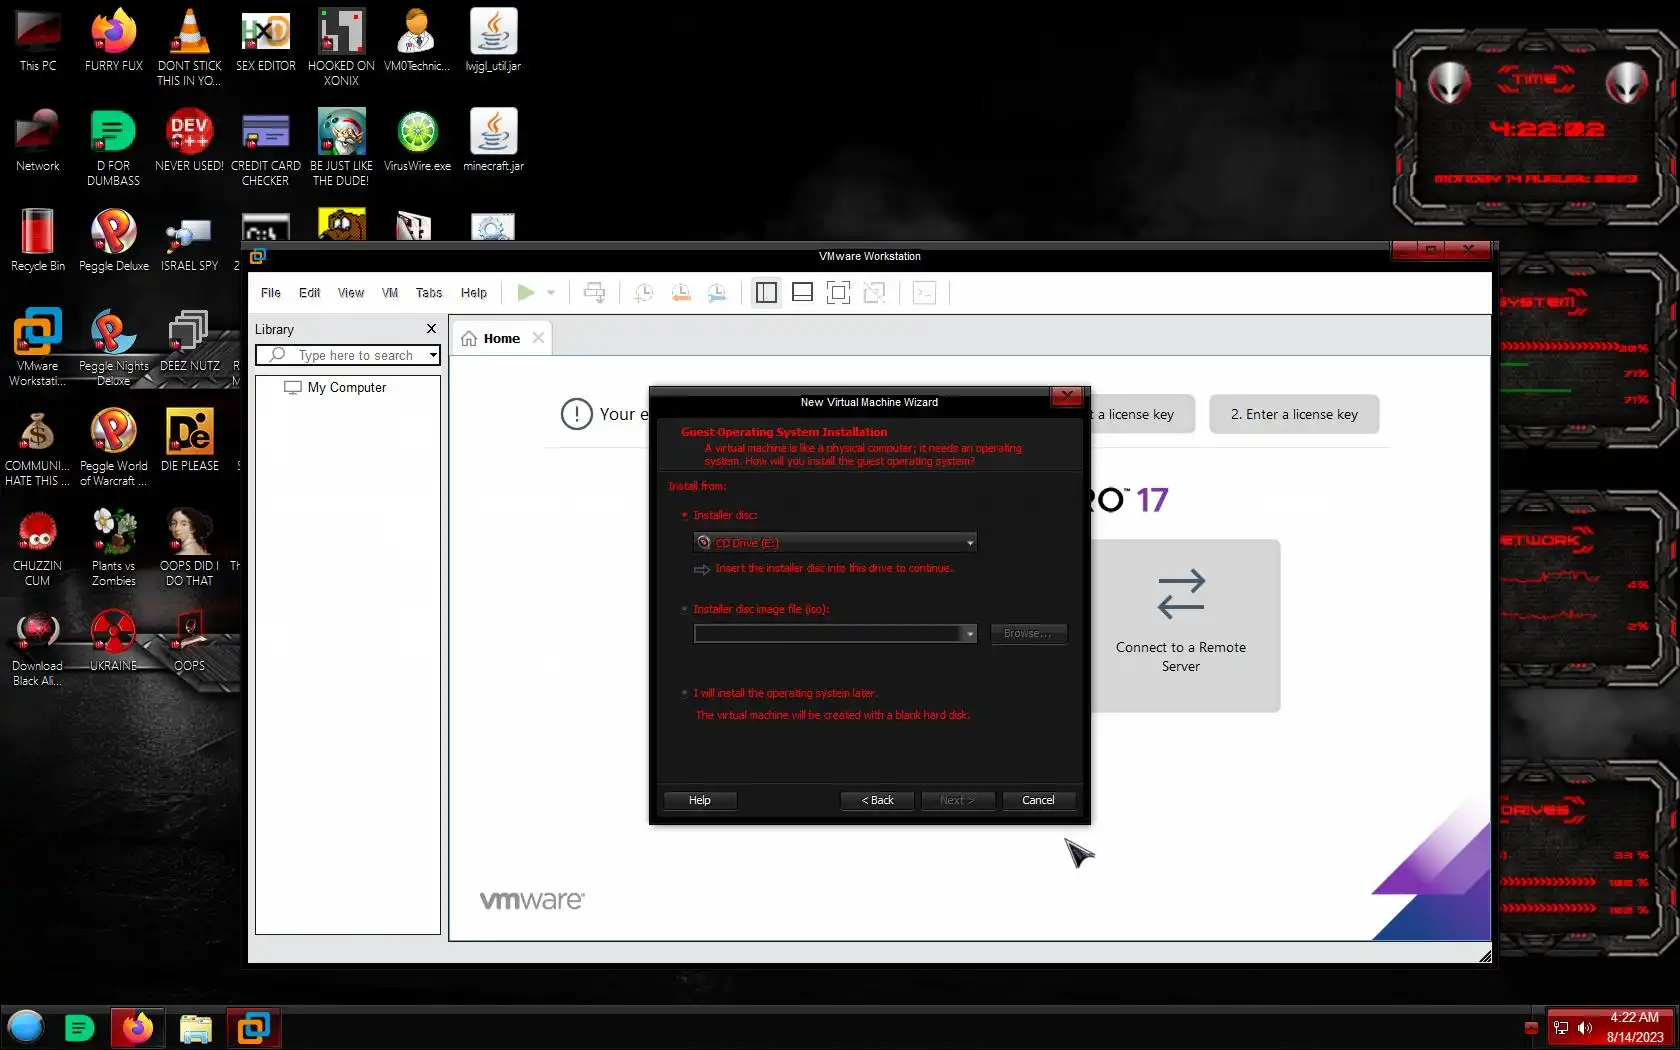Open the VM menu

tap(390, 293)
